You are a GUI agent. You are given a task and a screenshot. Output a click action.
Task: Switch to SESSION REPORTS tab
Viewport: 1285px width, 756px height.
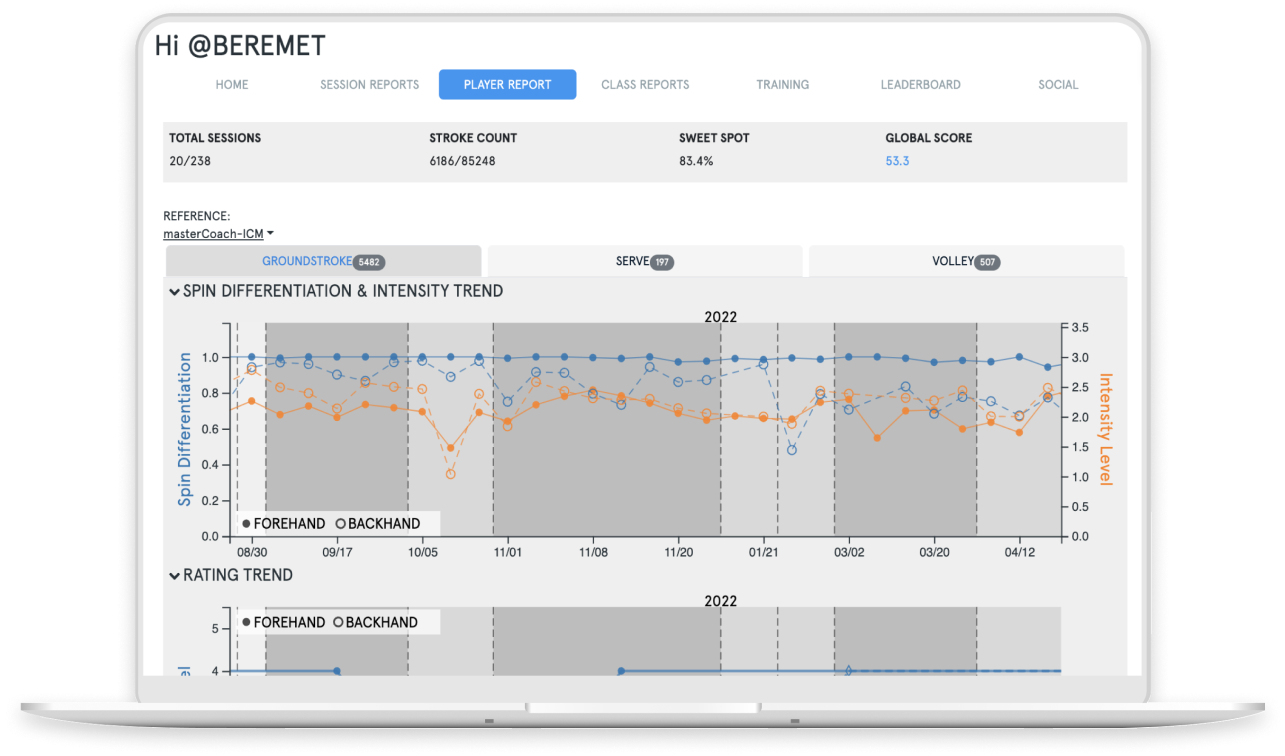point(369,85)
